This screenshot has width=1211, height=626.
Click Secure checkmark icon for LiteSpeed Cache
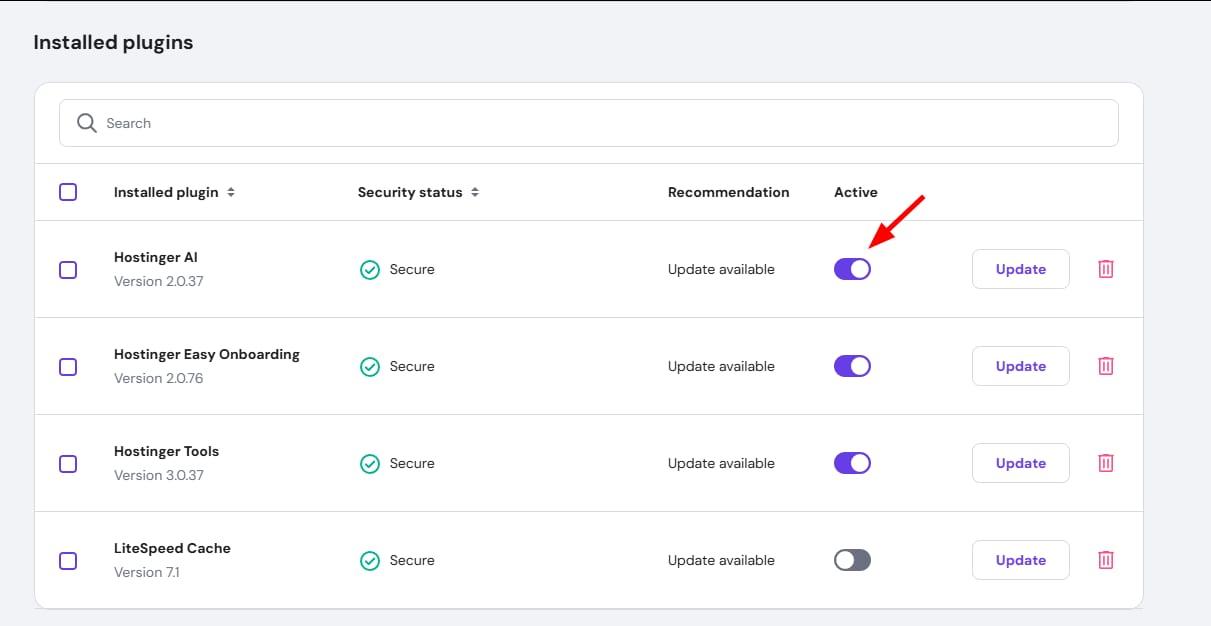pos(370,561)
